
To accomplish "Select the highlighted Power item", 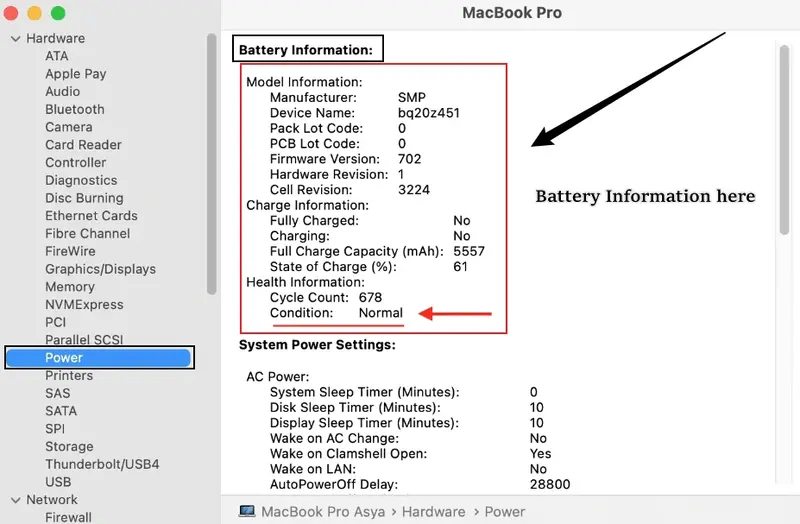I will [99, 358].
